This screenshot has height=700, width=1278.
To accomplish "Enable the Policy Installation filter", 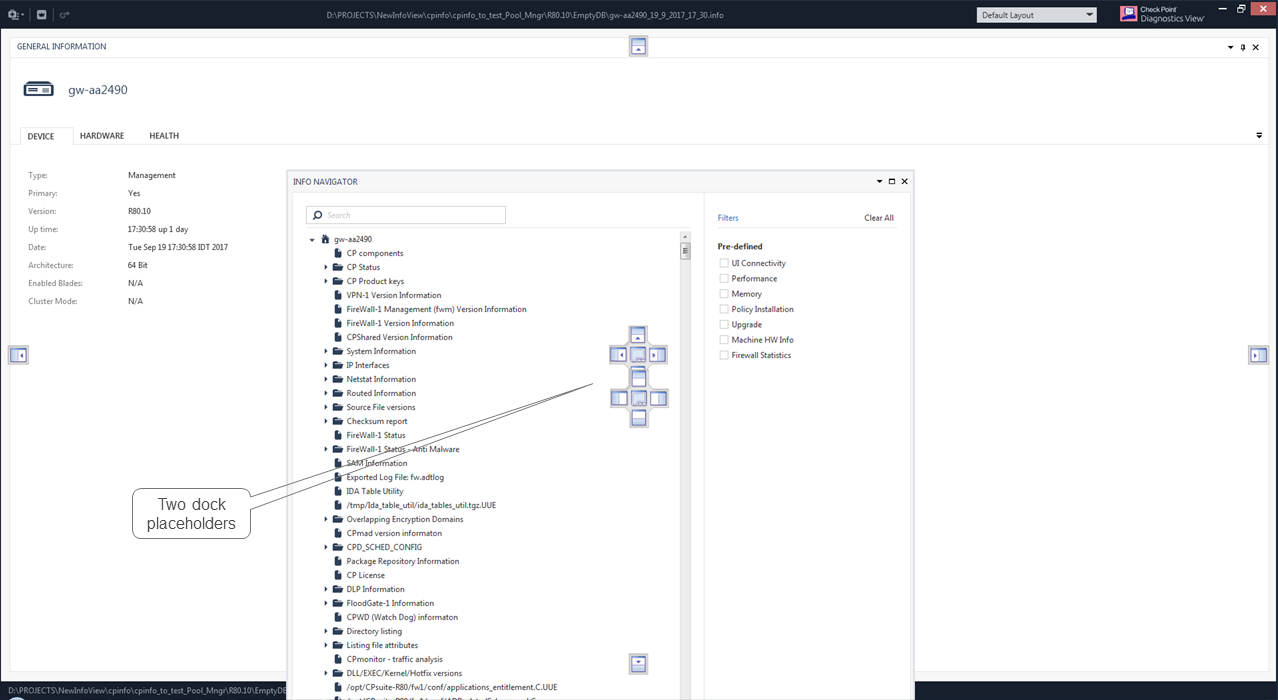I will [x=724, y=309].
